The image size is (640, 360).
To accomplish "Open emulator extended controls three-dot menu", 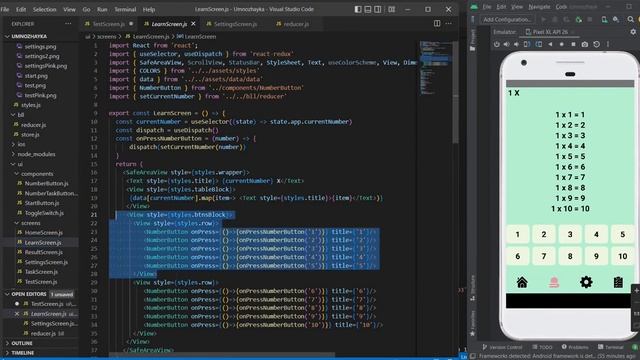I will point(607,44).
